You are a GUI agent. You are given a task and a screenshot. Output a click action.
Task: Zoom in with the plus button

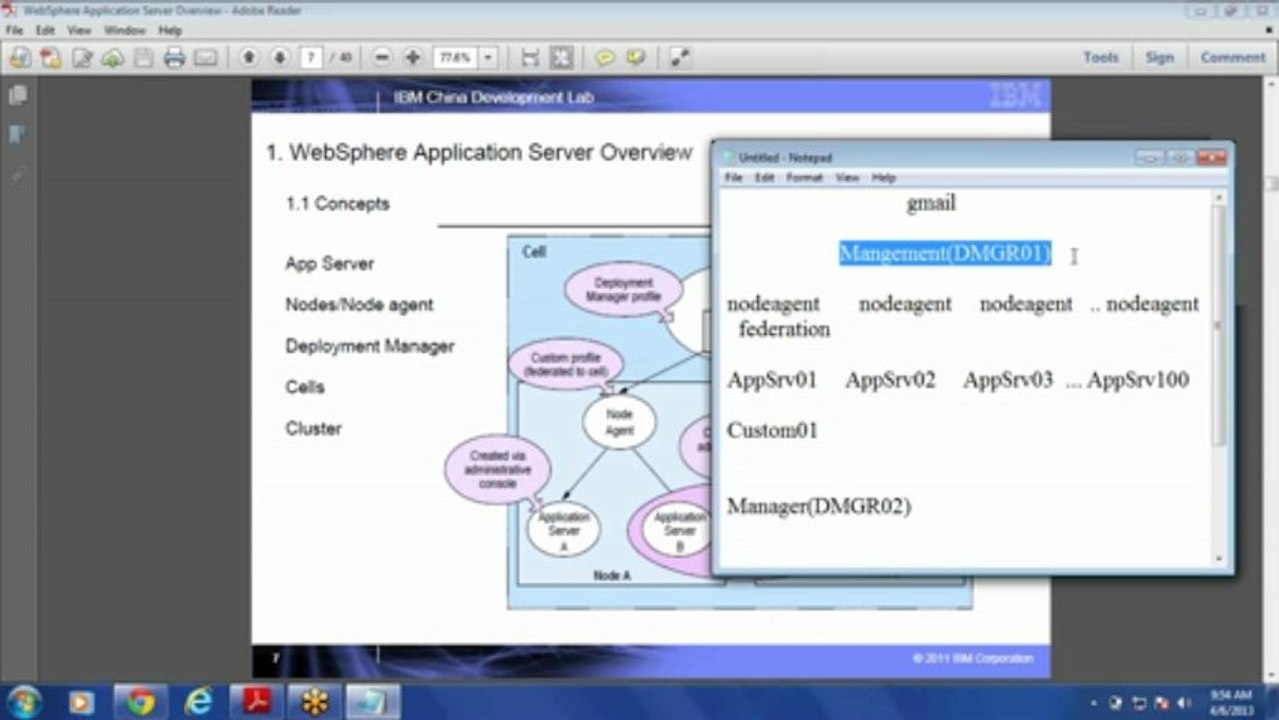coord(412,58)
